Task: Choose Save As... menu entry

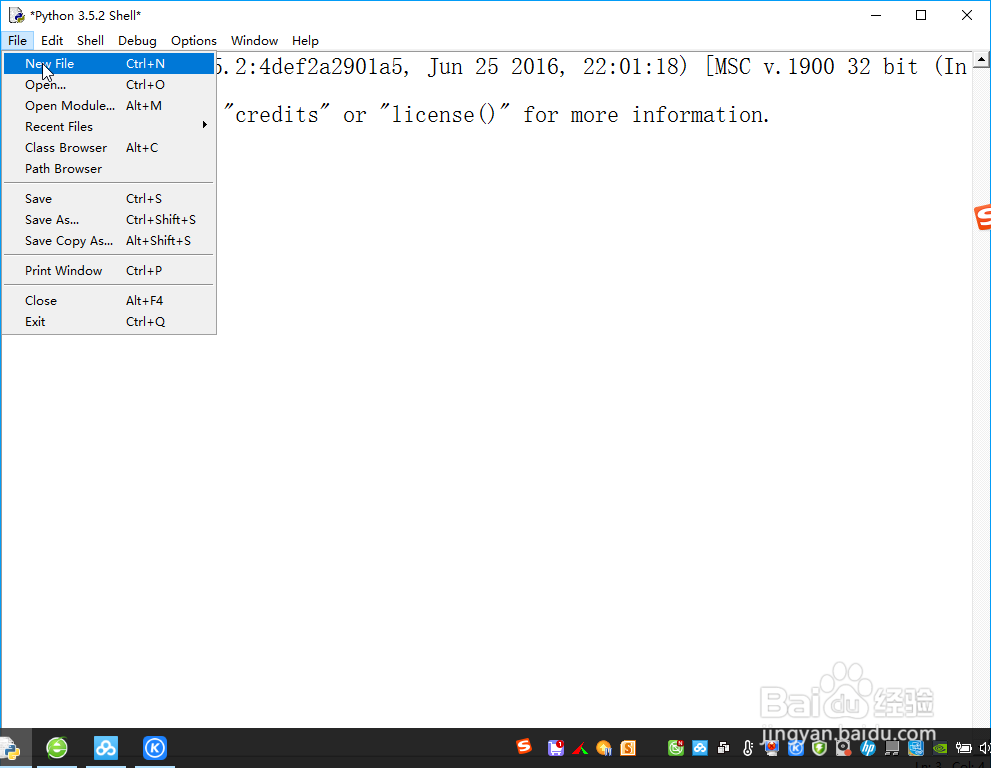Action: 109,219
